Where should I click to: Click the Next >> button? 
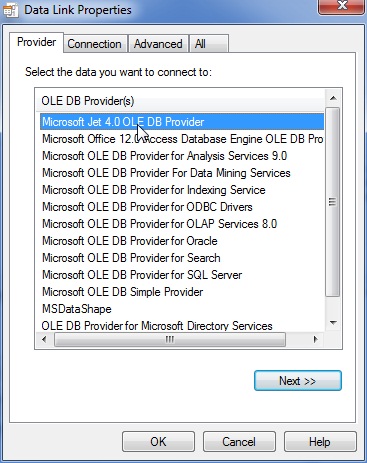coord(298,380)
